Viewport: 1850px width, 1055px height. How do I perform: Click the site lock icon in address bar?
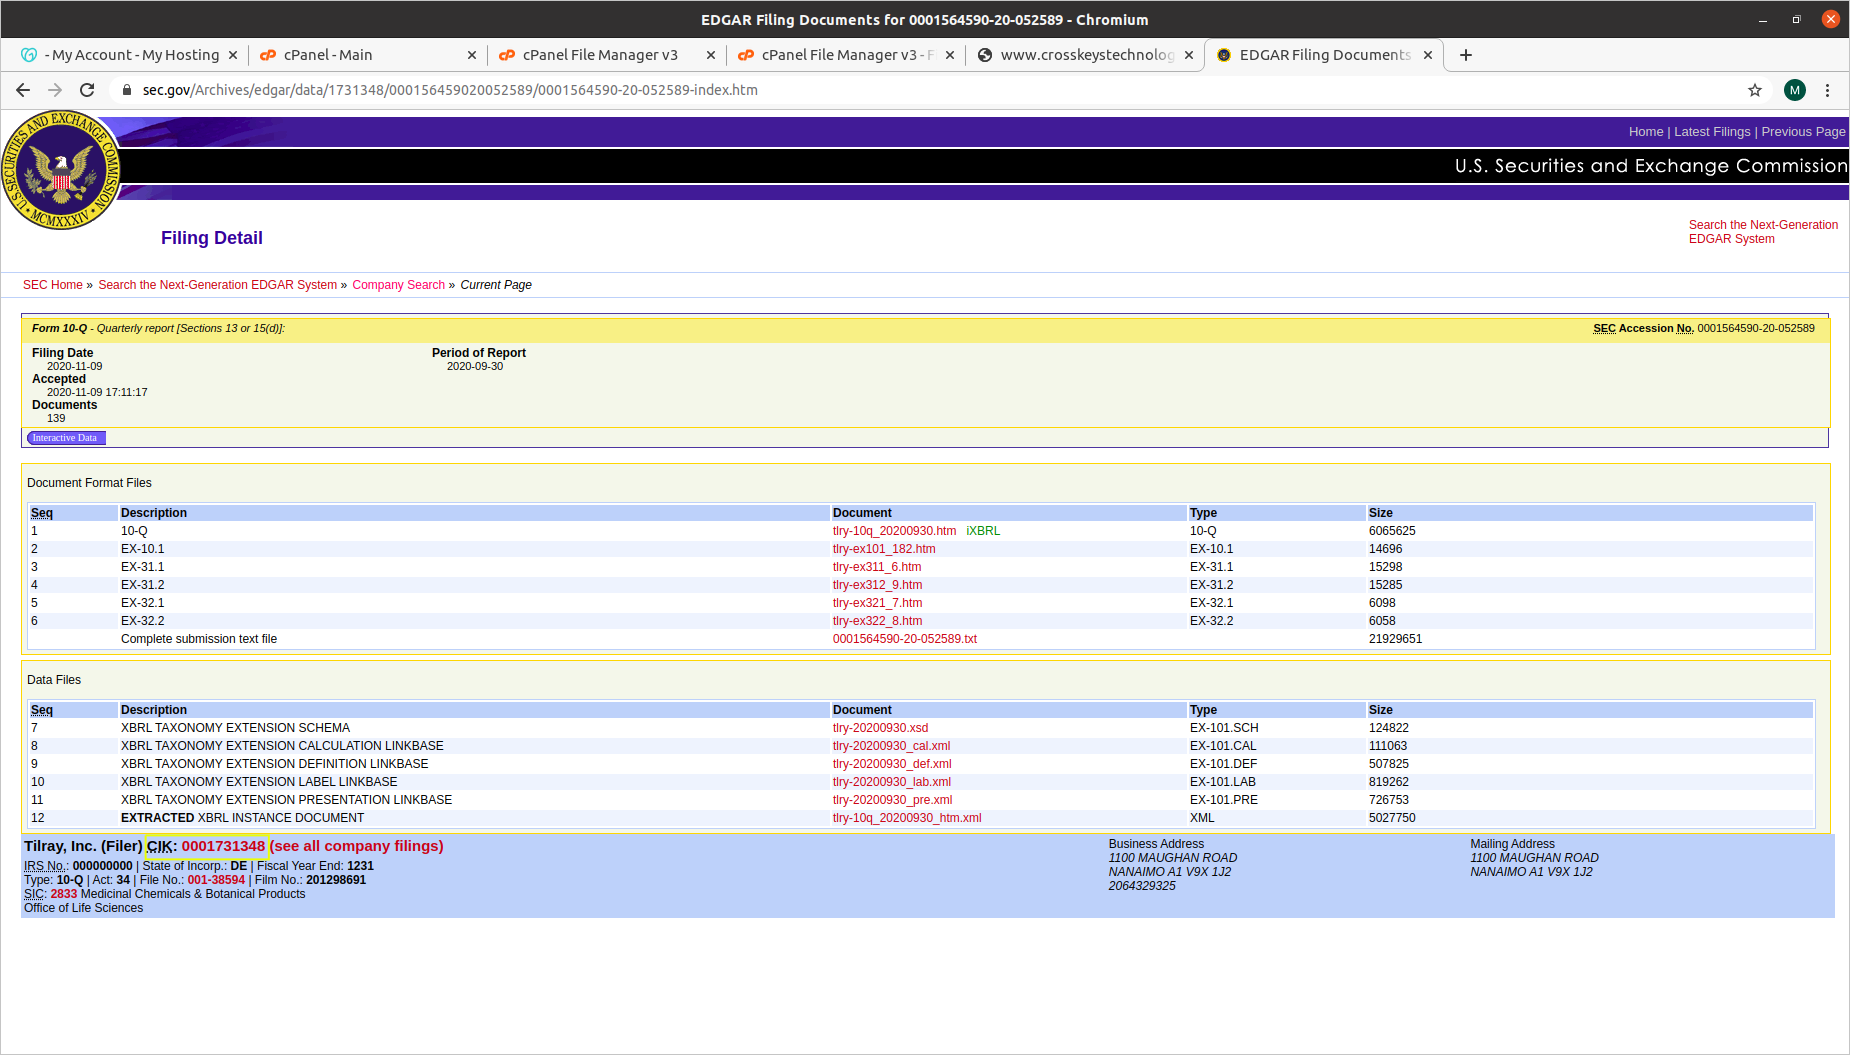127,90
